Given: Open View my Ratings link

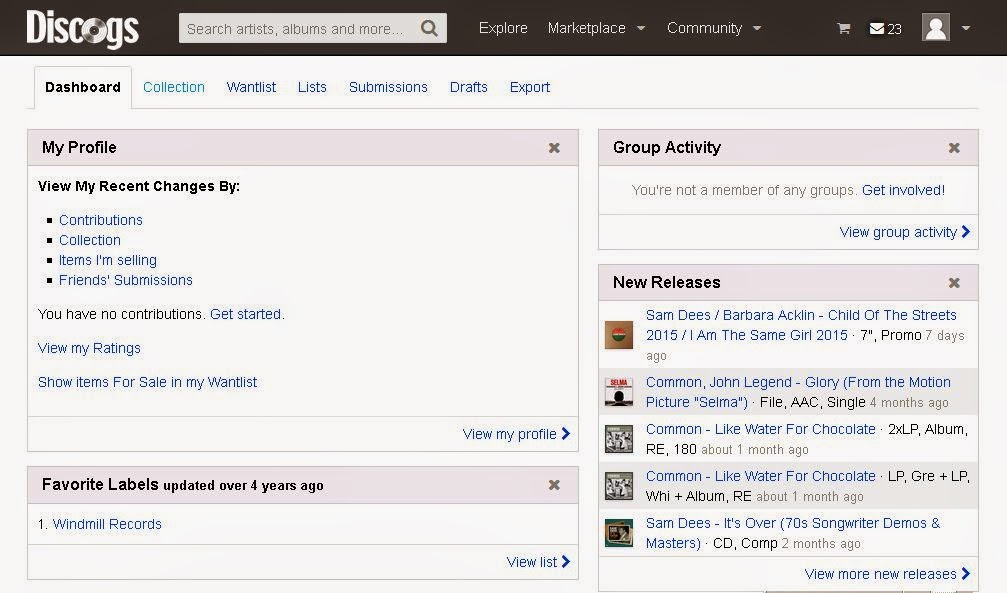Looking at the screenshot, I should point(89,348).
